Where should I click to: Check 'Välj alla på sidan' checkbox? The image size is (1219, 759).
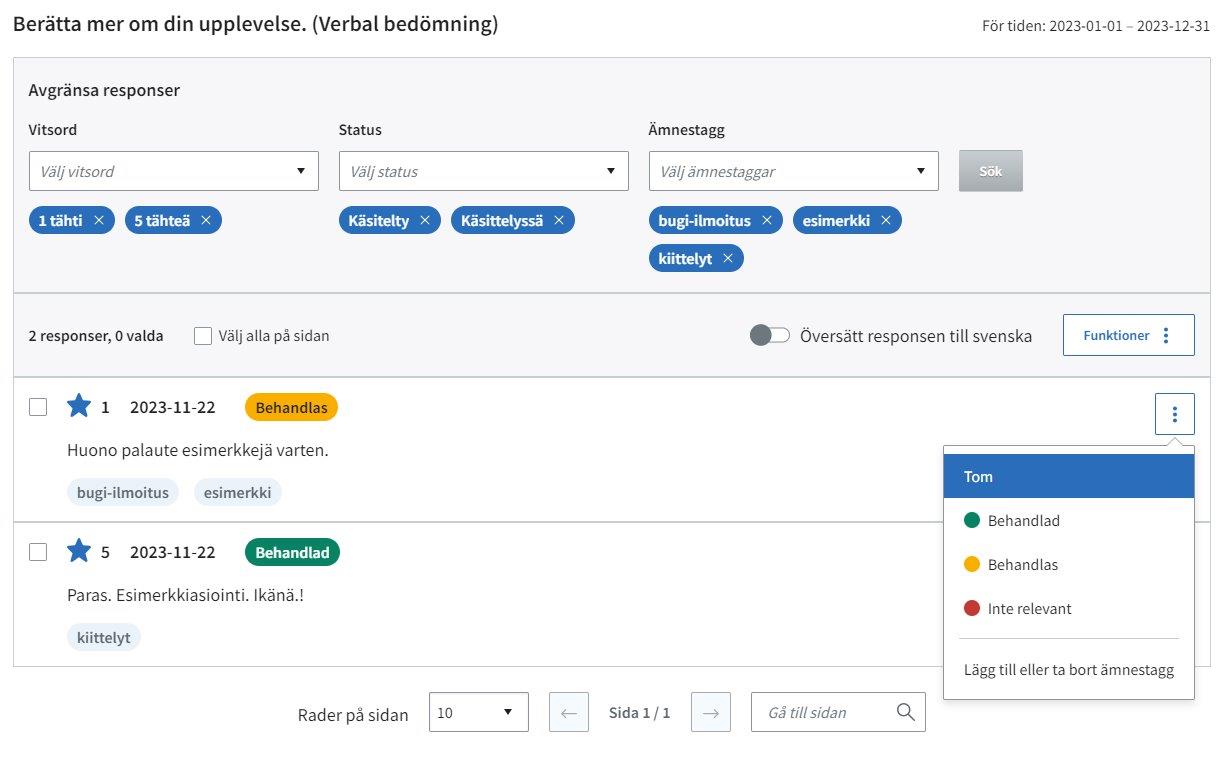pyautogui.click(x=203, y=336)
